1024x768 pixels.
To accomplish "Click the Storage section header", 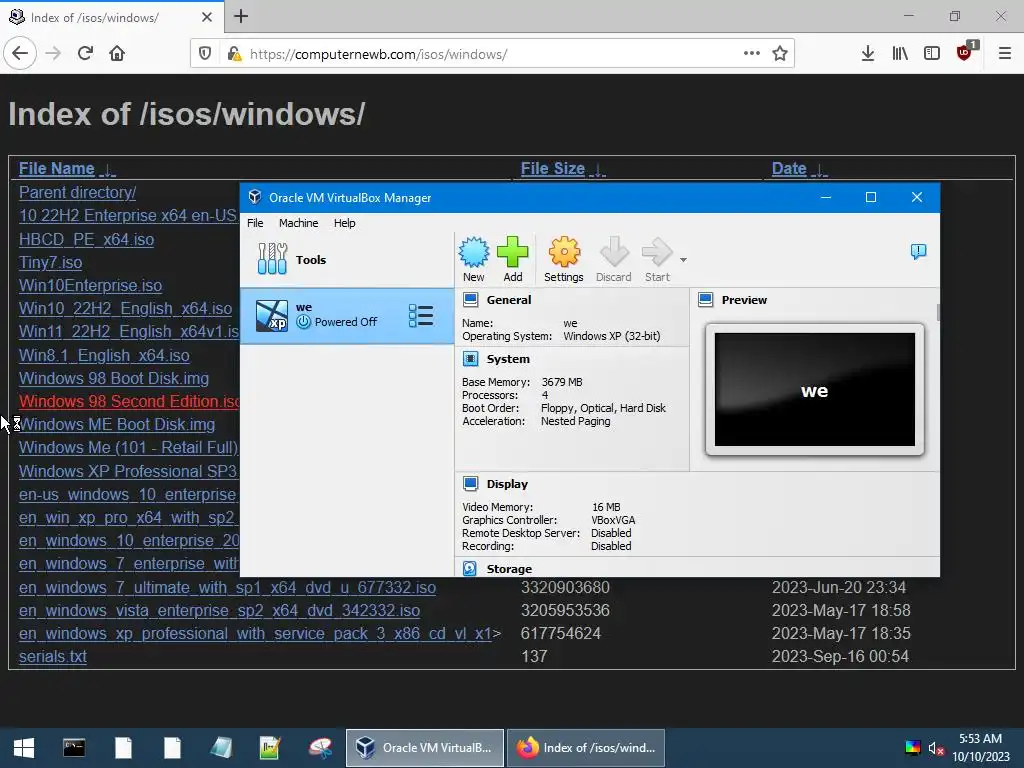I will (509, 569).
